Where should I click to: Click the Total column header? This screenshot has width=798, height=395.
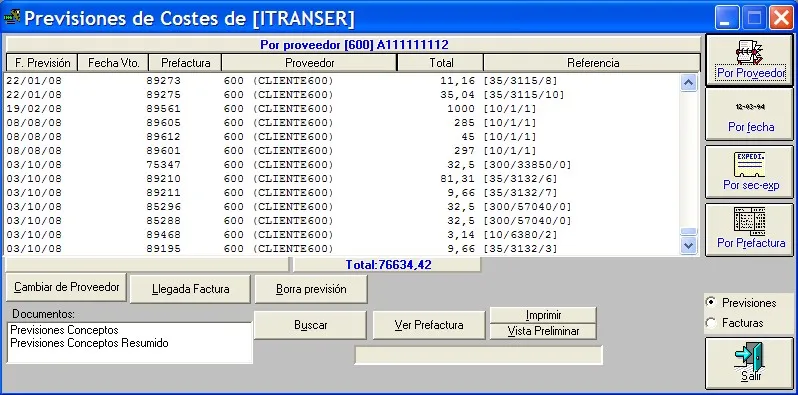pos(441,63)
